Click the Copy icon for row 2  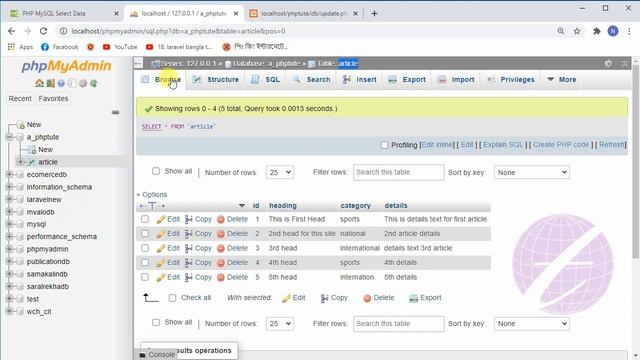(x=189, y=234)
